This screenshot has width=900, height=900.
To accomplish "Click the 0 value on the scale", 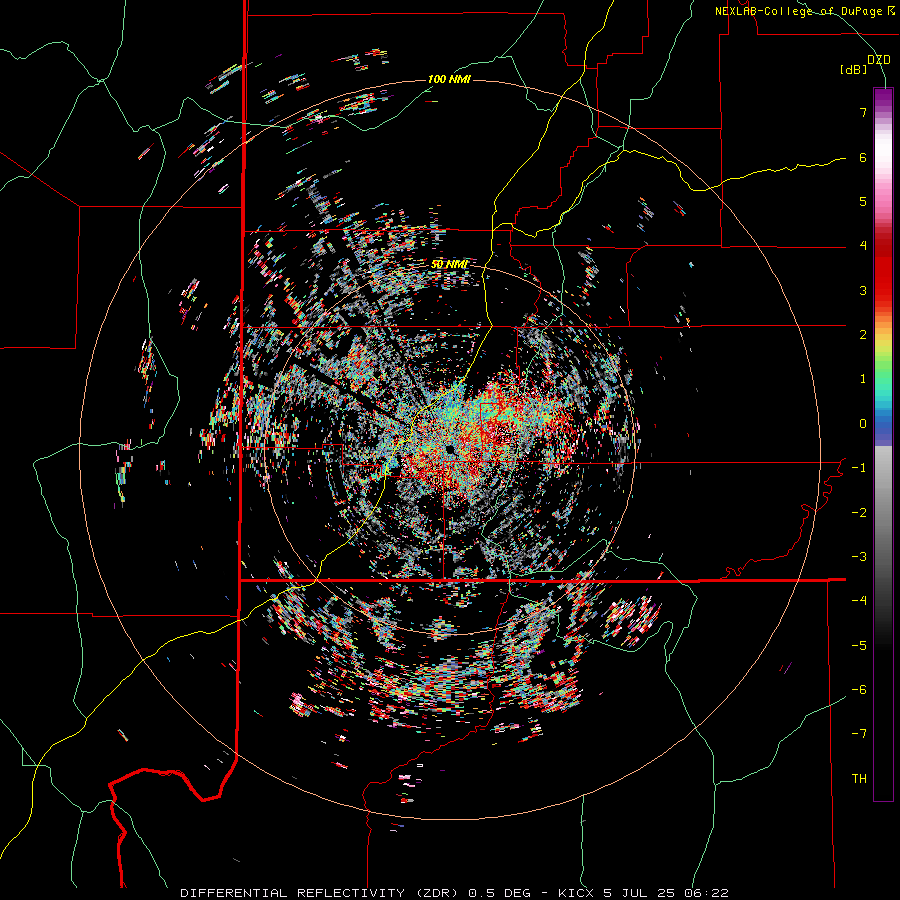I will (863, 424).
